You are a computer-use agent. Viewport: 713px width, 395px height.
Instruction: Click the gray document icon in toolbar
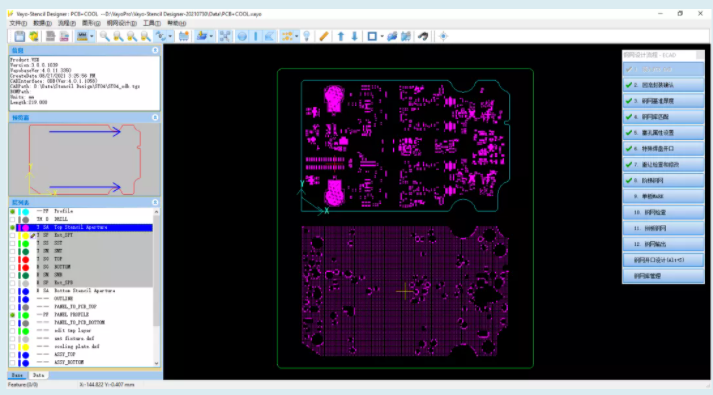pos(50,36)
